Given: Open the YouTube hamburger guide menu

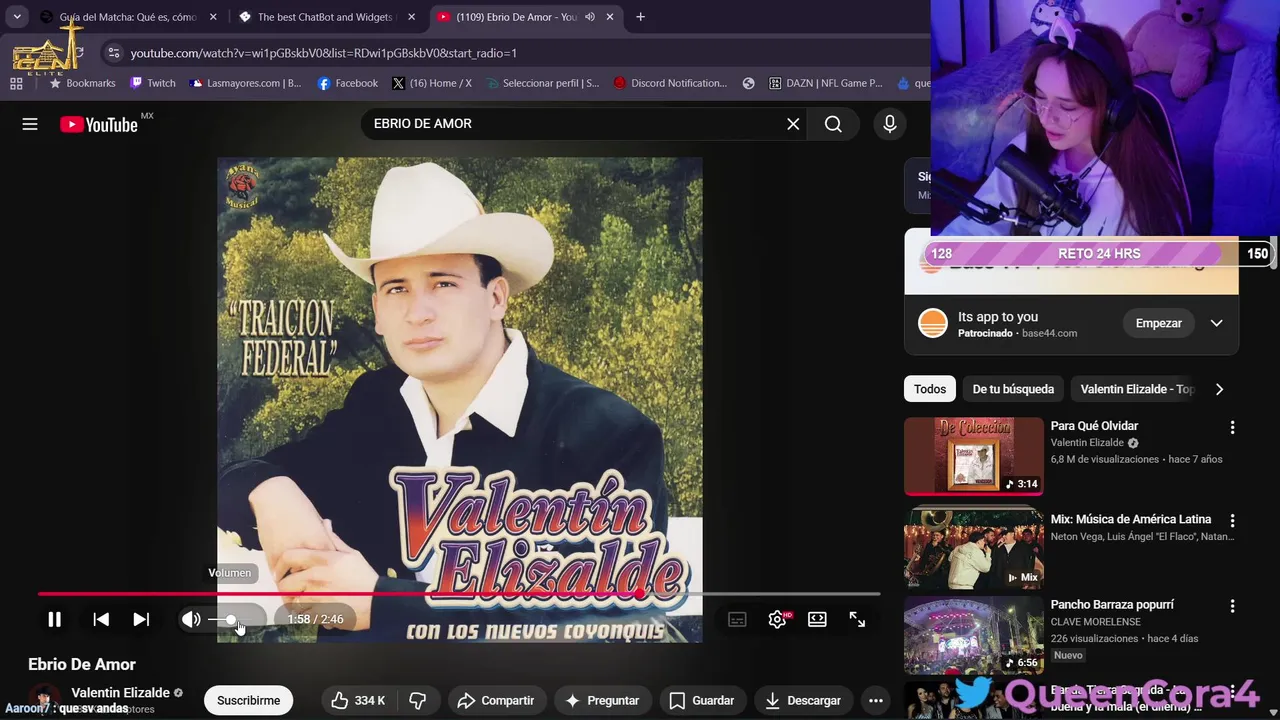Looking at the screenshot, I should (30, 124).
